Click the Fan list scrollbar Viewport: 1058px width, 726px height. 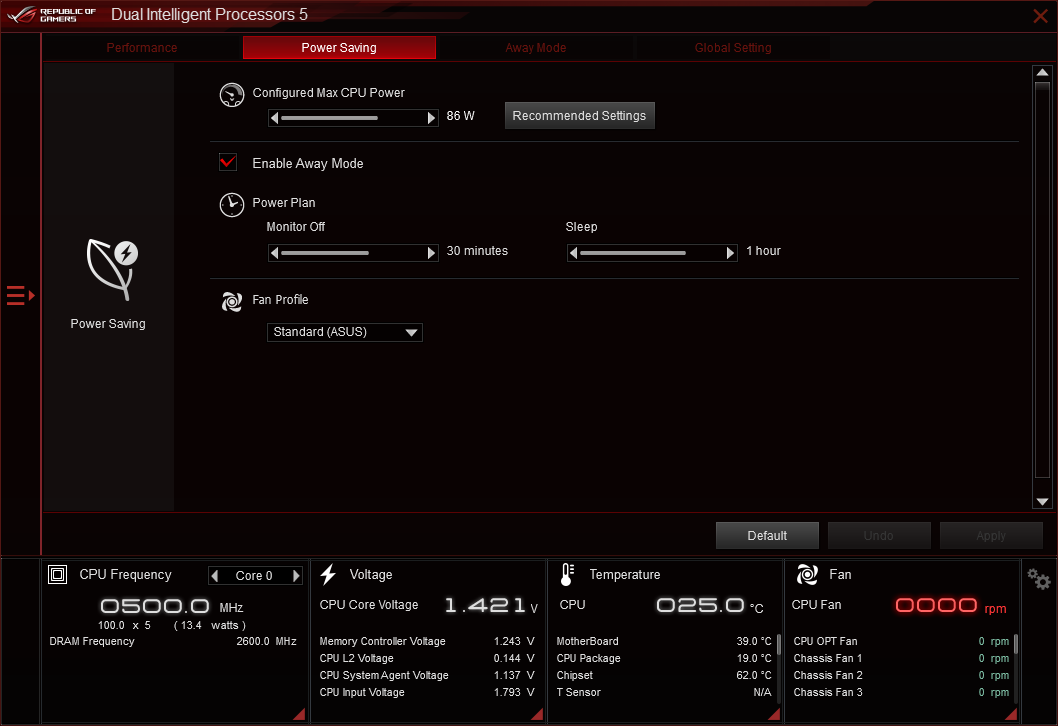[x=1015, y=644]
